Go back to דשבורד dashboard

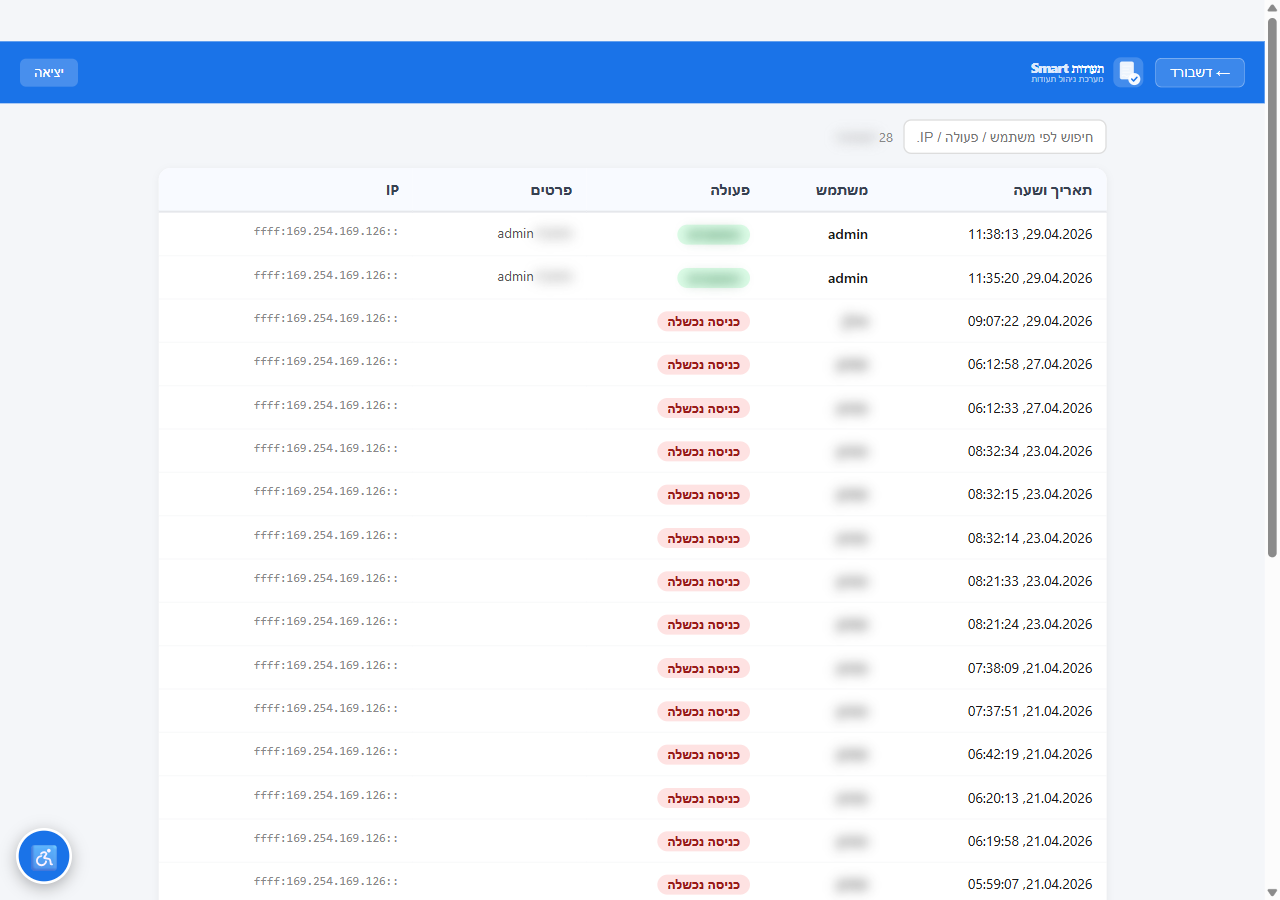(x=1200, y=72)
